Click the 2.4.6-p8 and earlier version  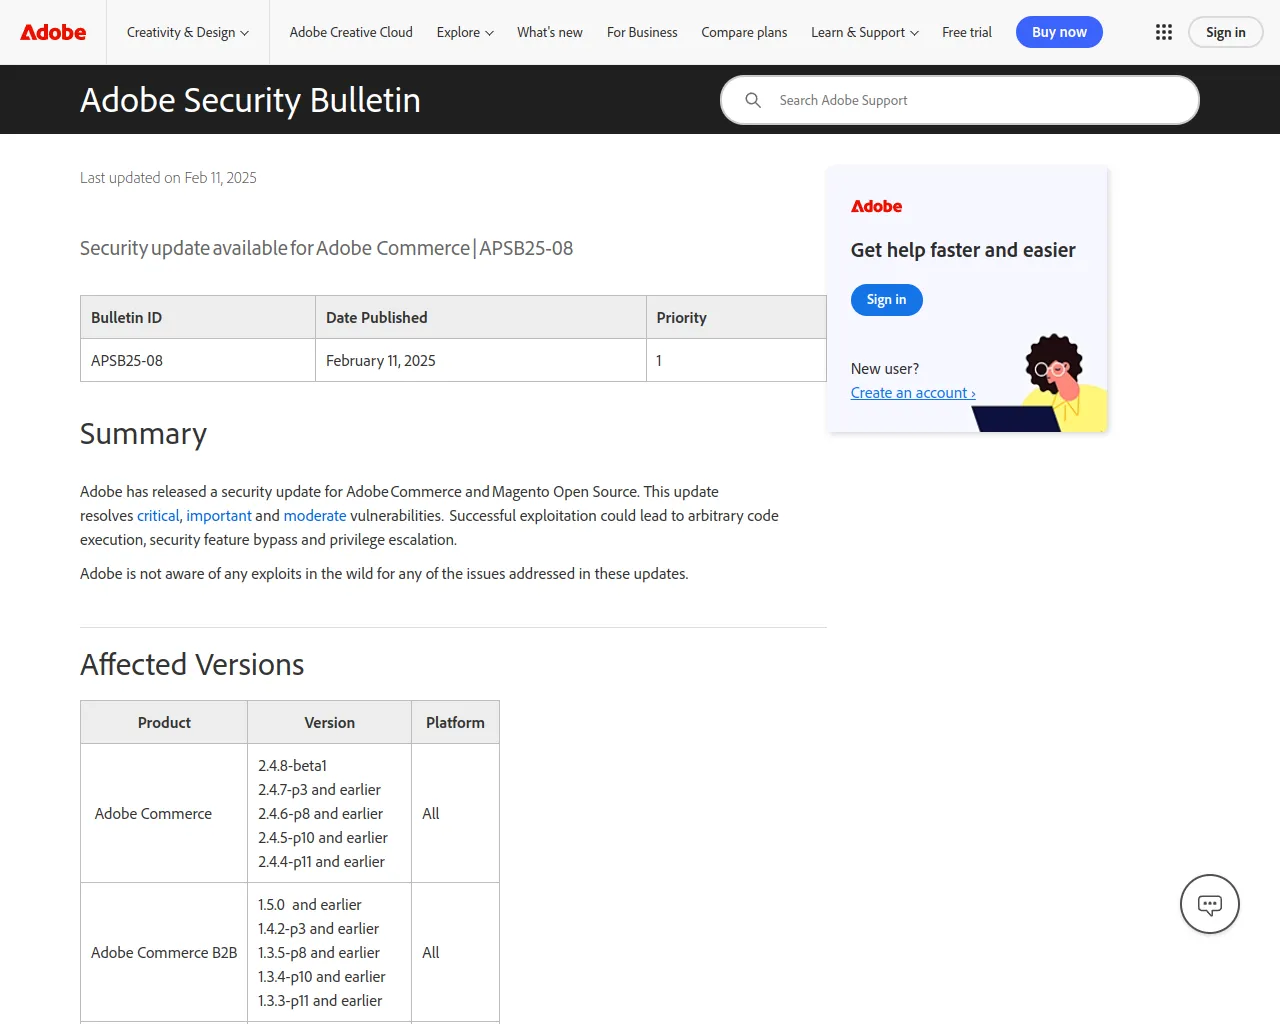(320, 814)
